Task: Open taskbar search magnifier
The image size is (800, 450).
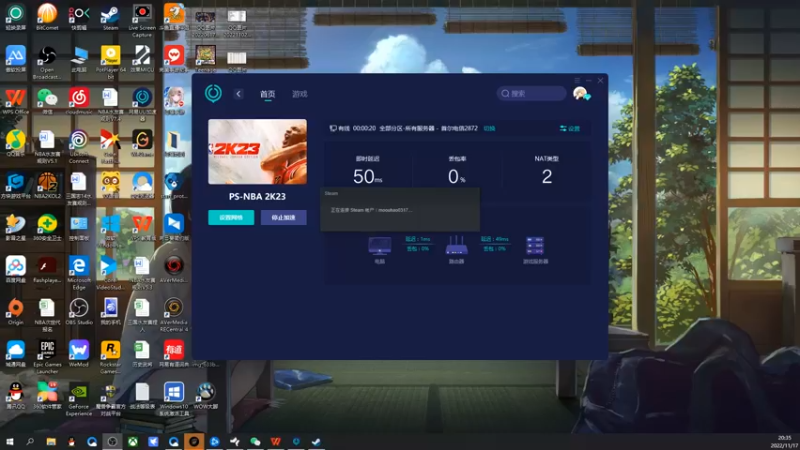Action: pos(30,441)
